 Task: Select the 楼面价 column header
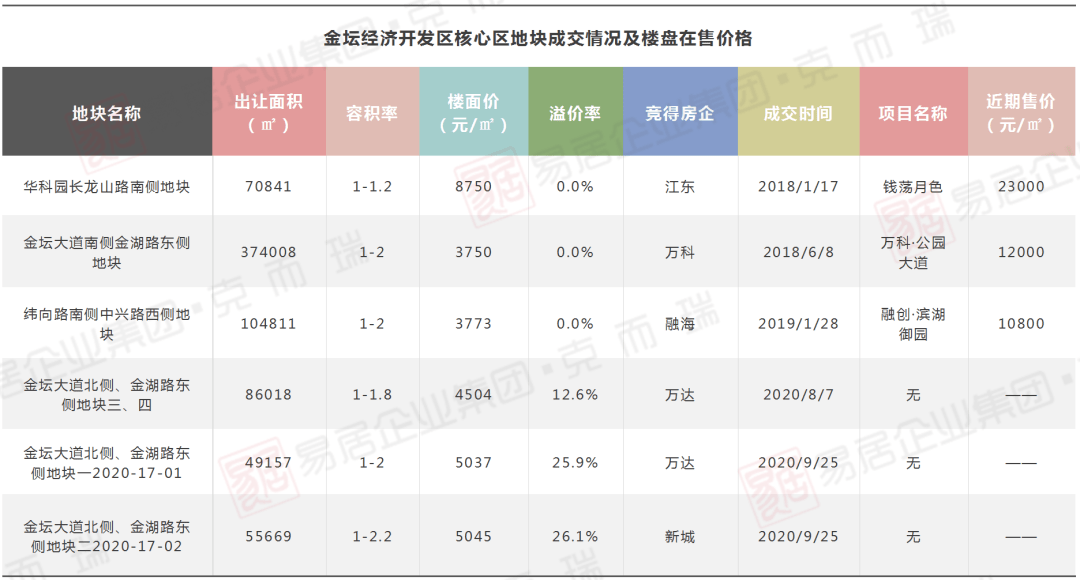pos(474,112)
